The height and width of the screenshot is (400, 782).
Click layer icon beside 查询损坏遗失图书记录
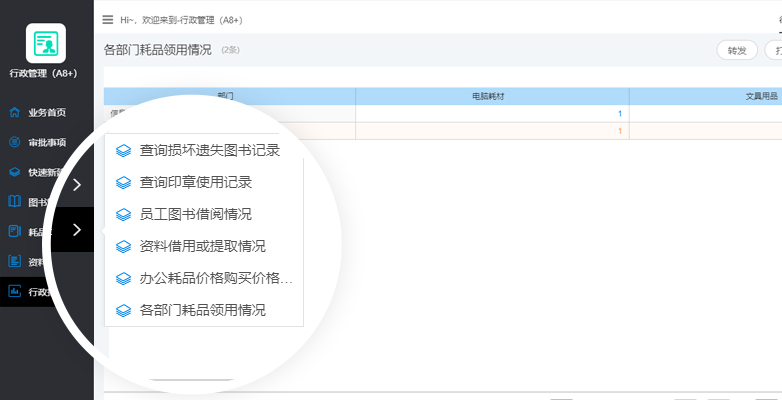(123, 151)
